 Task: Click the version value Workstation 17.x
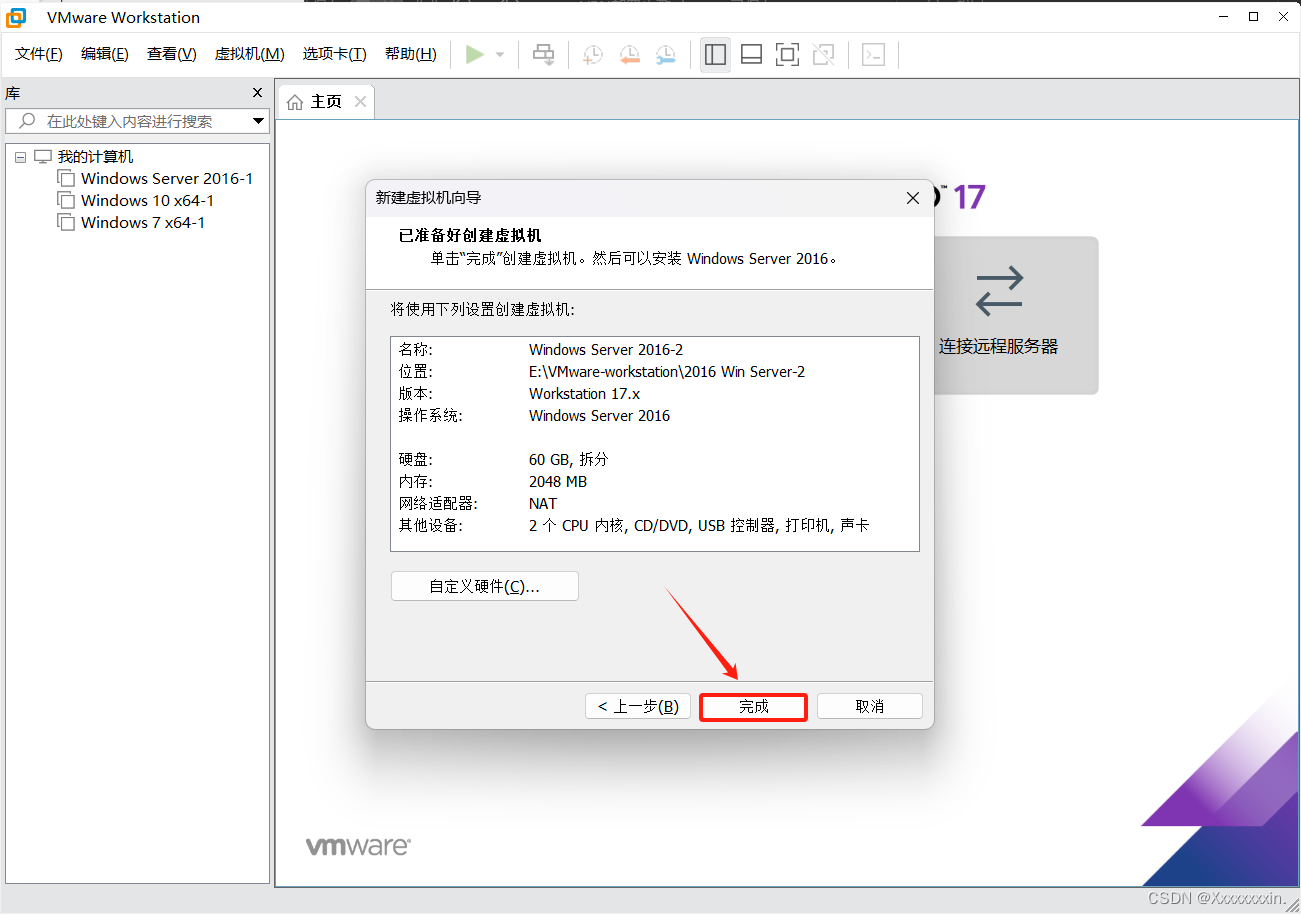[x=584, y=394]
